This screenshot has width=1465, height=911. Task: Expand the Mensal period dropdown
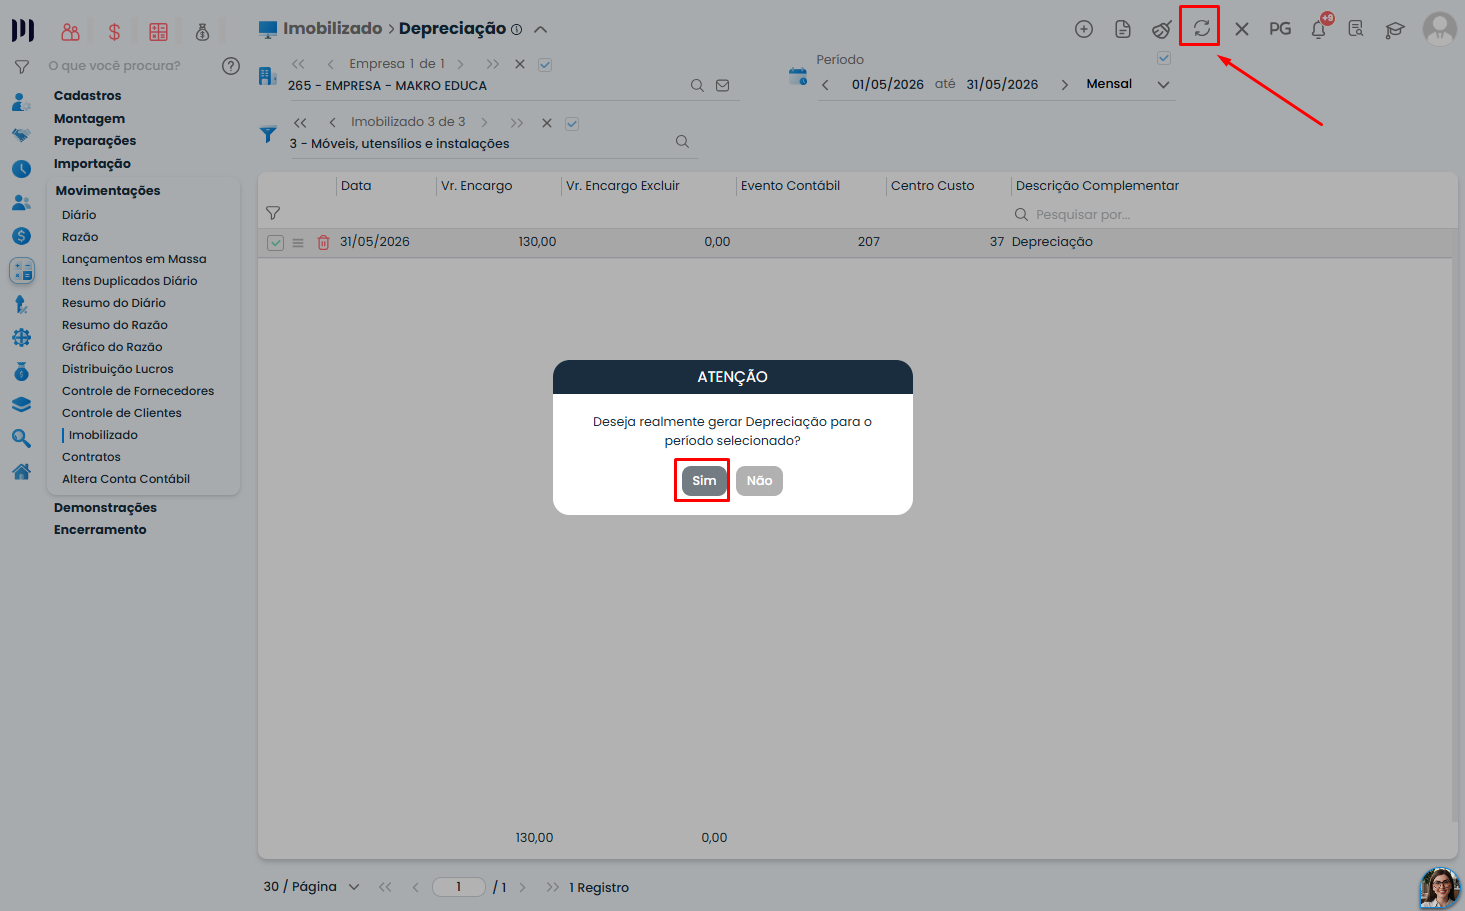click(x=1163, y=85)
